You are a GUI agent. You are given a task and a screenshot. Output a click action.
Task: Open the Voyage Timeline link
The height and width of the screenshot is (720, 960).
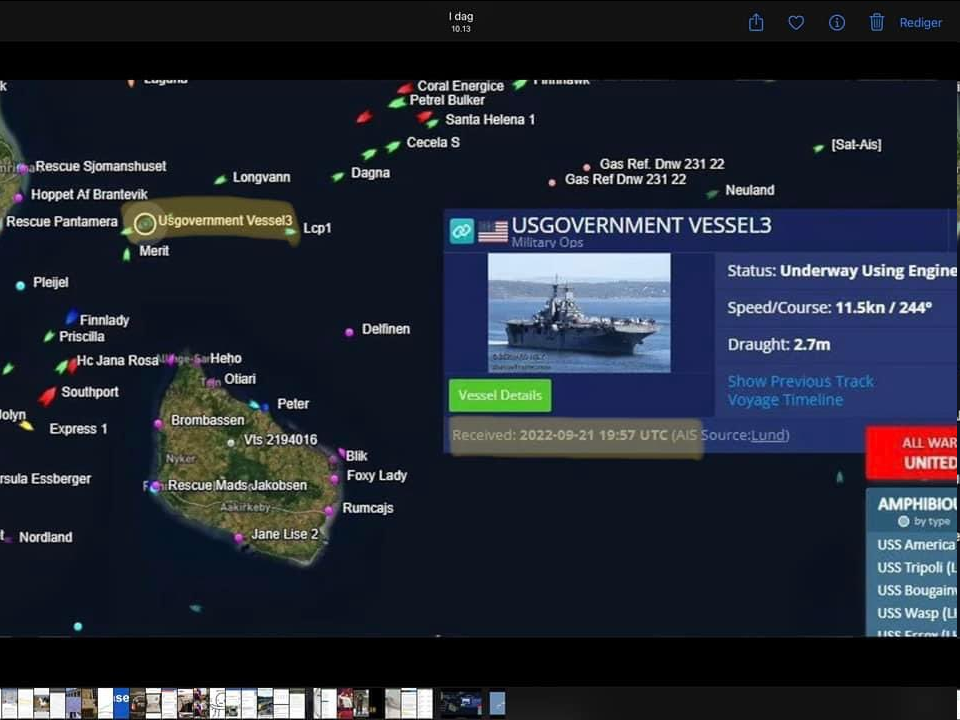point(785,400)
